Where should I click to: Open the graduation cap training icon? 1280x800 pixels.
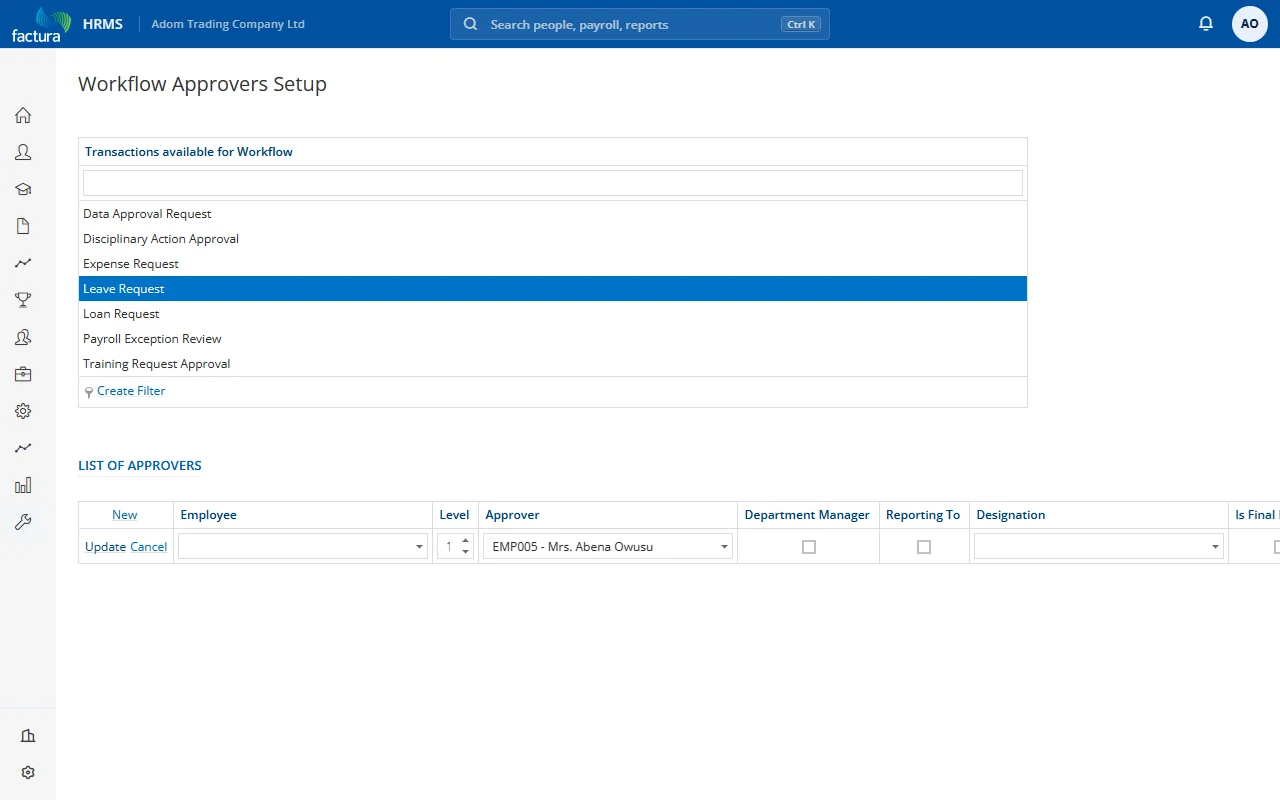(23, 189)
